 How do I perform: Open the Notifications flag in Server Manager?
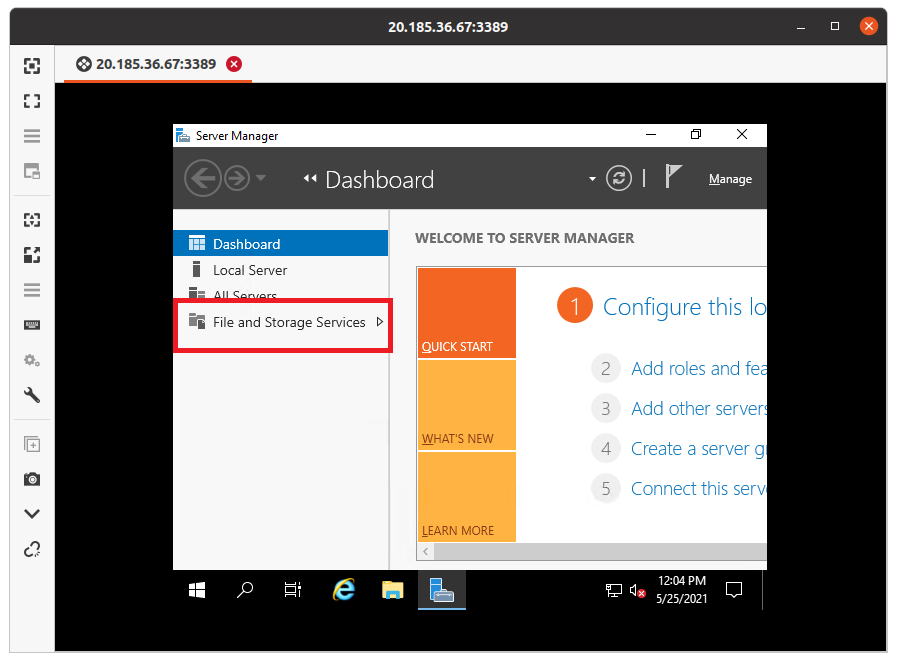click(x=673, y=175)
